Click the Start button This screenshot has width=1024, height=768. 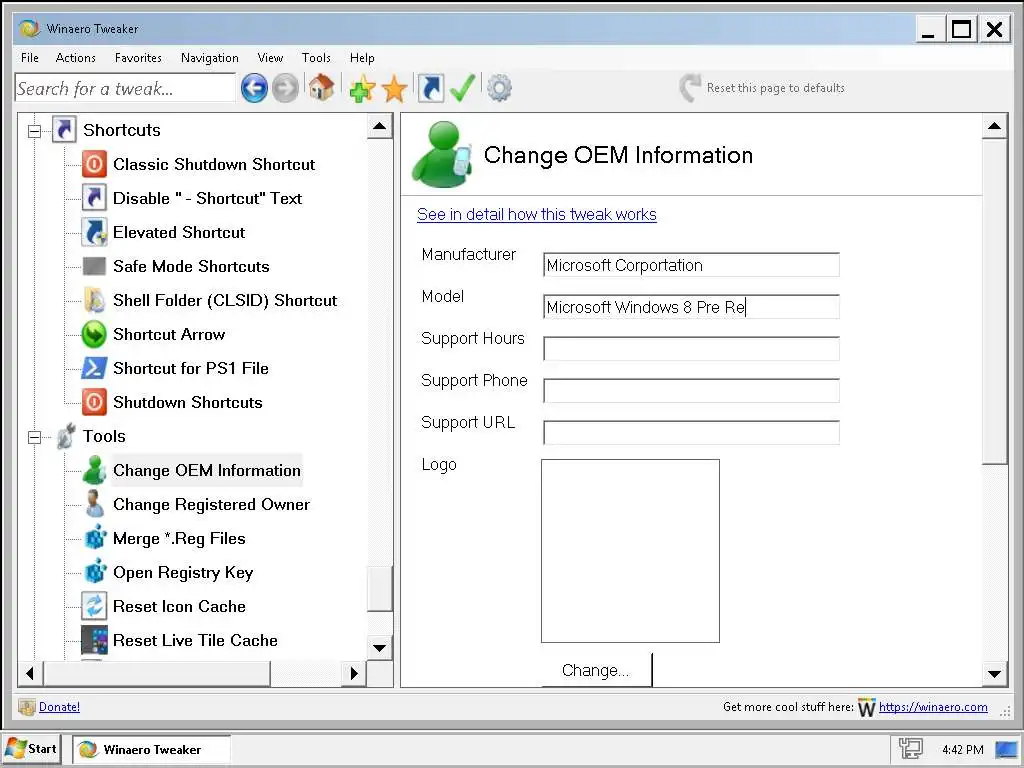pyautogui.click(x=31, y=749)
